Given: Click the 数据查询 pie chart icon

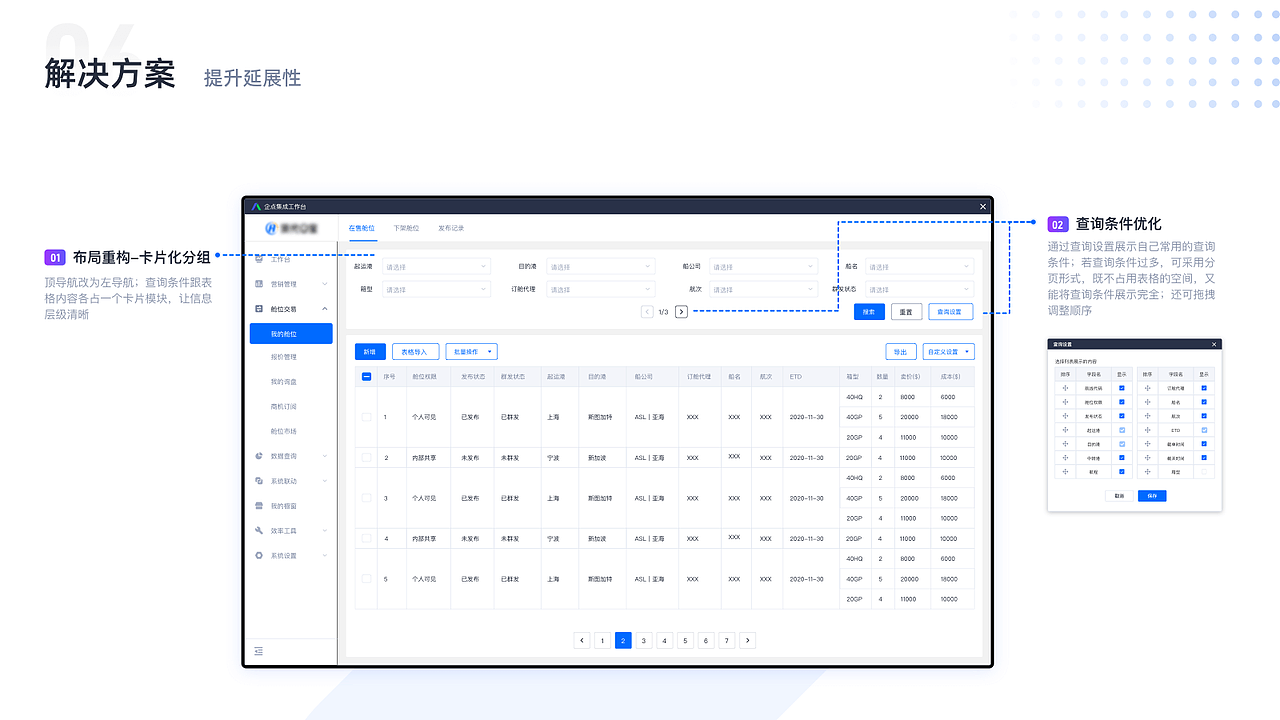Looking at the screenshot, I should point(259,456).
